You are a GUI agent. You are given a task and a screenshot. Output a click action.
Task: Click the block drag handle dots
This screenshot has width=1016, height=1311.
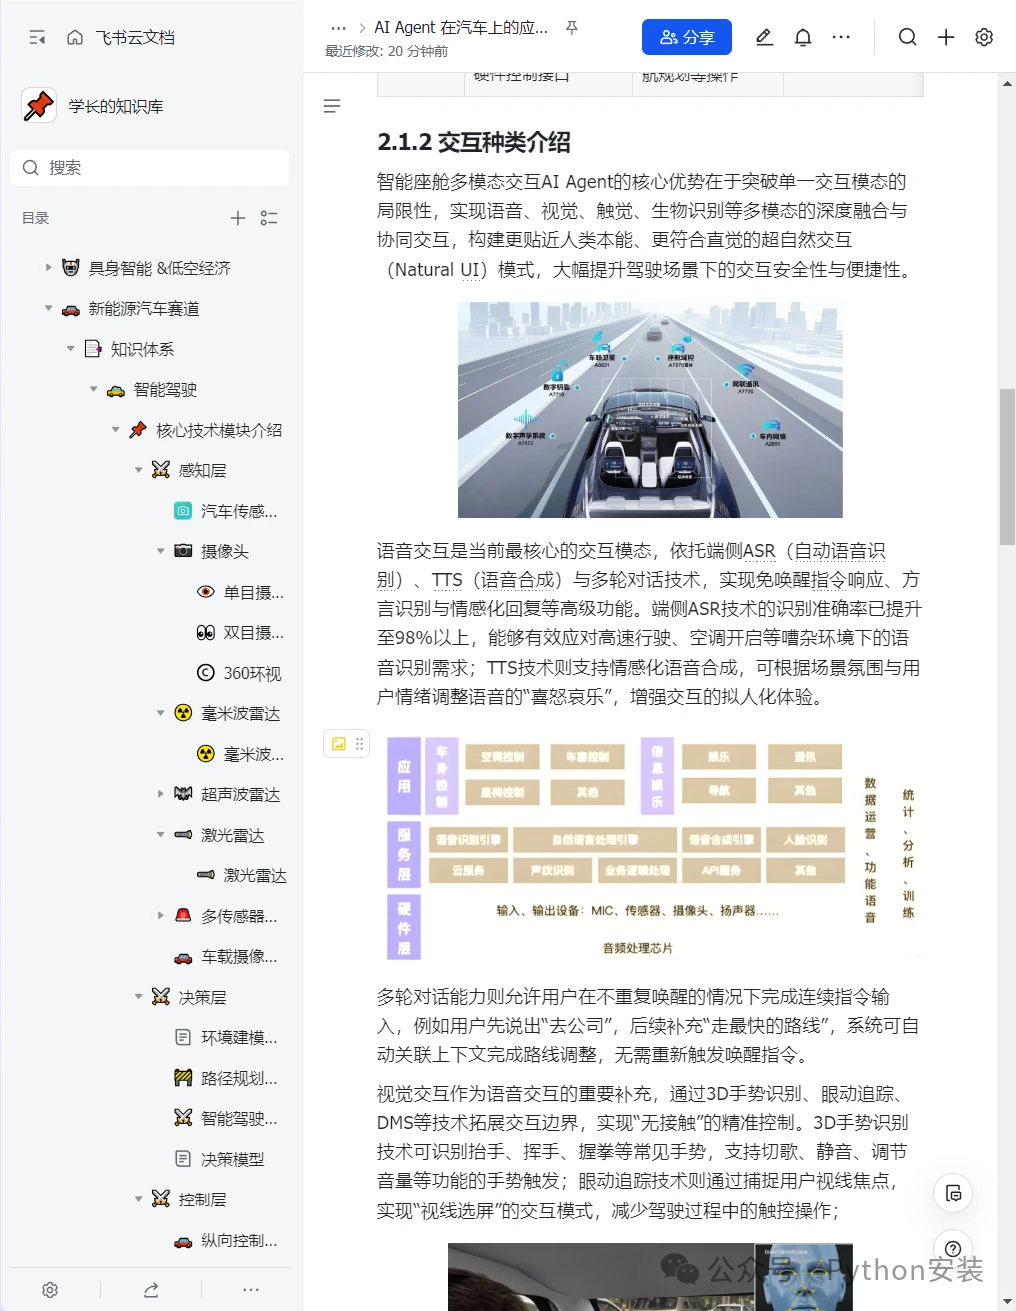pos(359,743)
